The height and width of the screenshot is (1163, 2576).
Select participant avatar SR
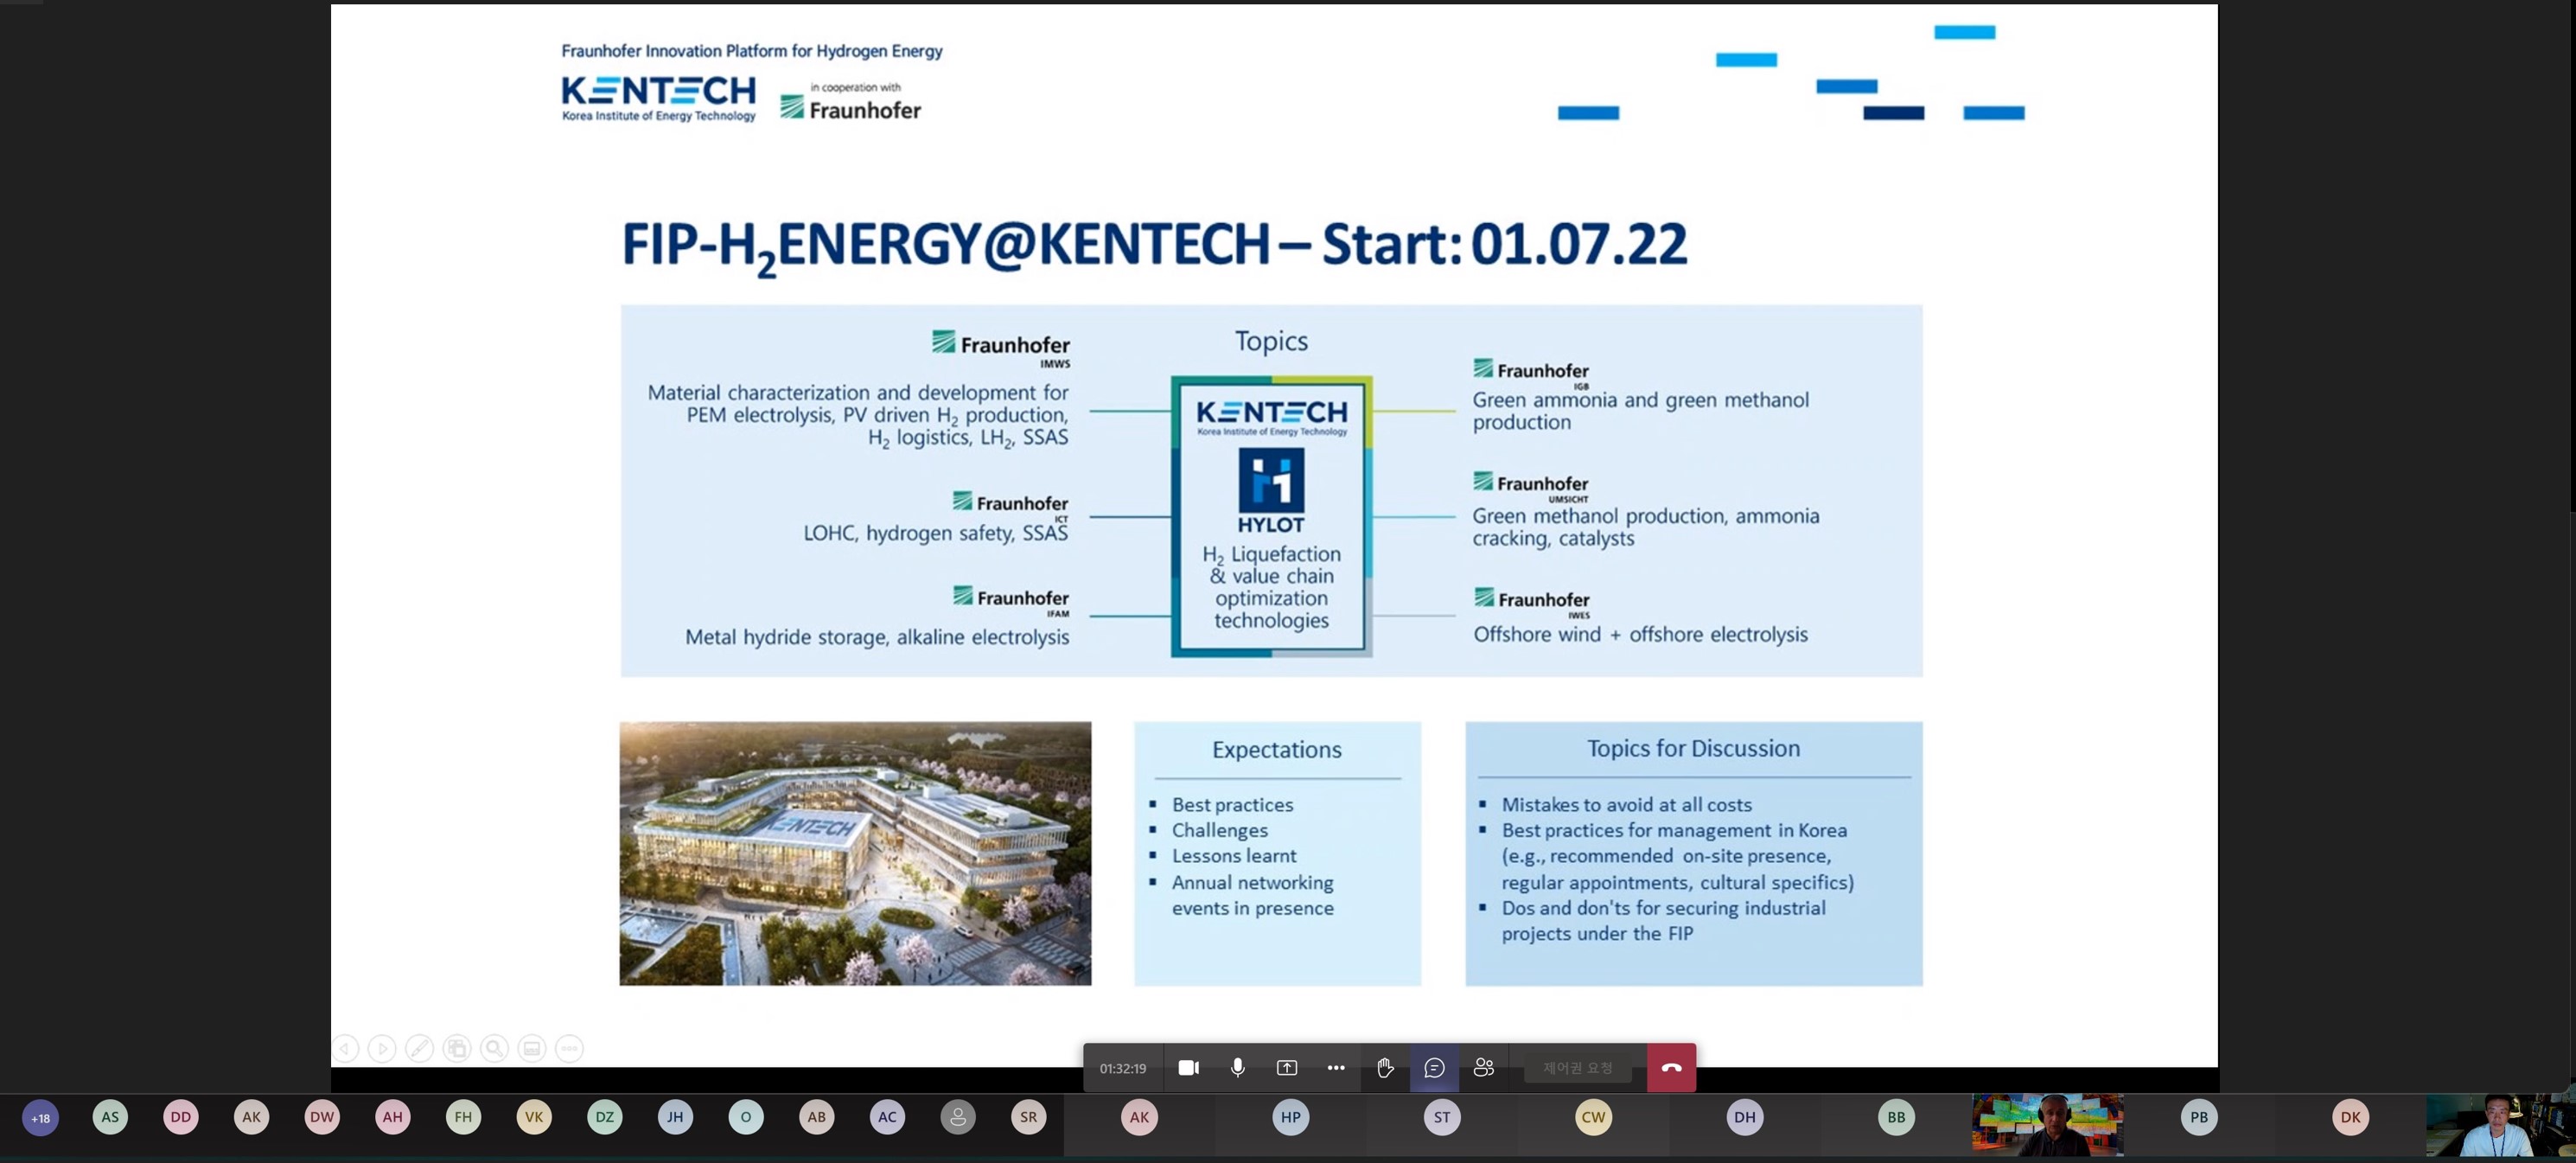[1029, 1117]
